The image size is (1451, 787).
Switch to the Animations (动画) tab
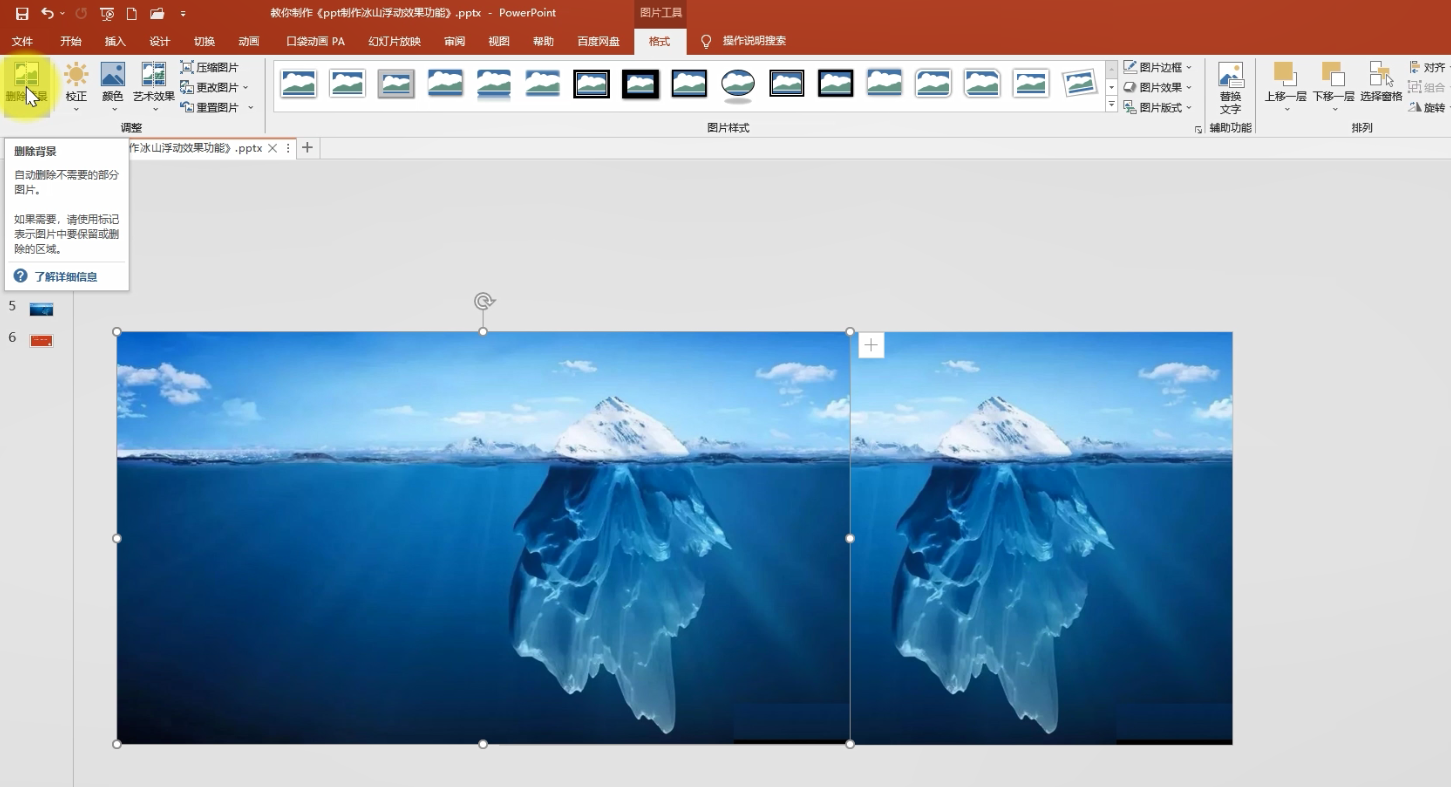point(249,41)
